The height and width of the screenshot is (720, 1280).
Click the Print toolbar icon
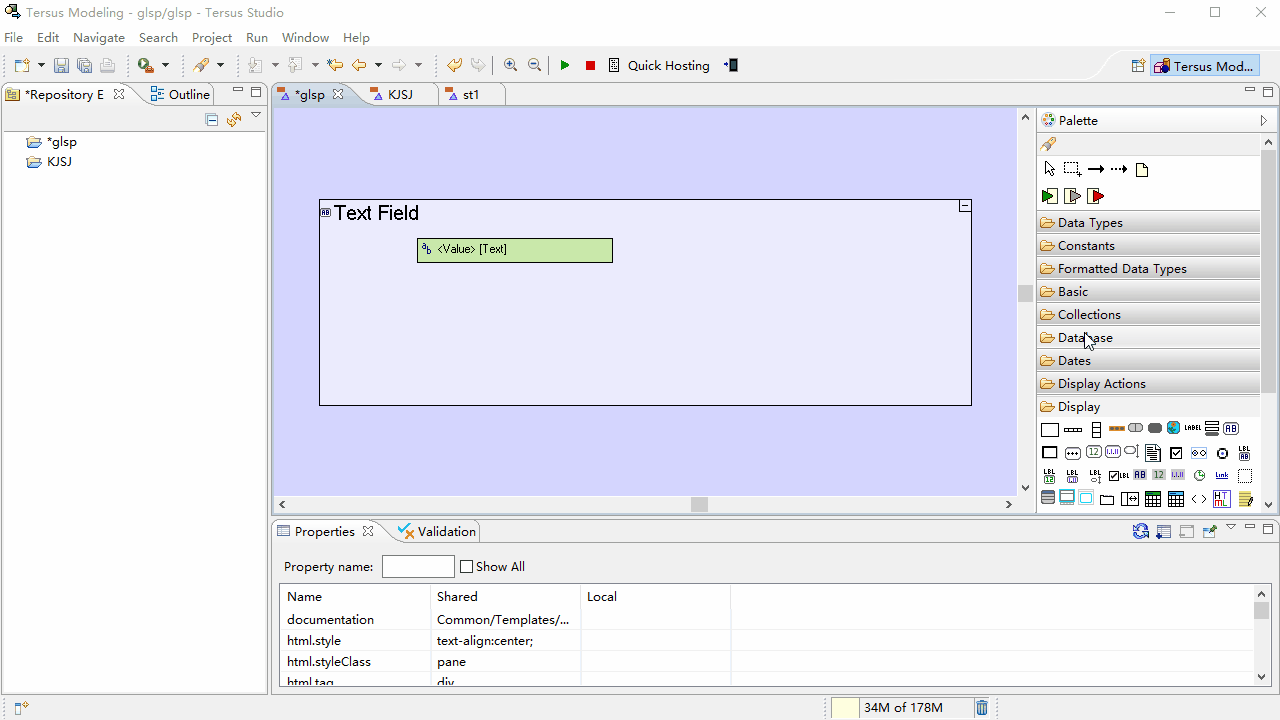click(107, 66)
